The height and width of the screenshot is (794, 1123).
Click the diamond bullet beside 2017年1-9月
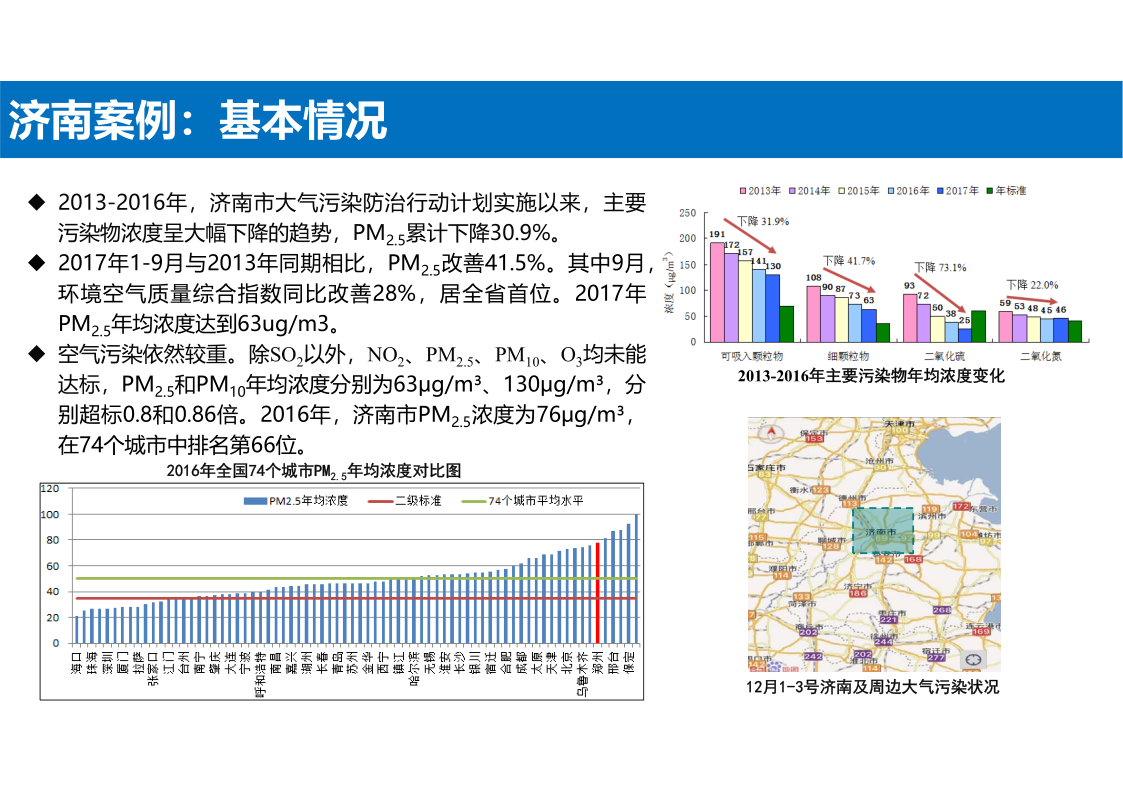coord(37,263)
